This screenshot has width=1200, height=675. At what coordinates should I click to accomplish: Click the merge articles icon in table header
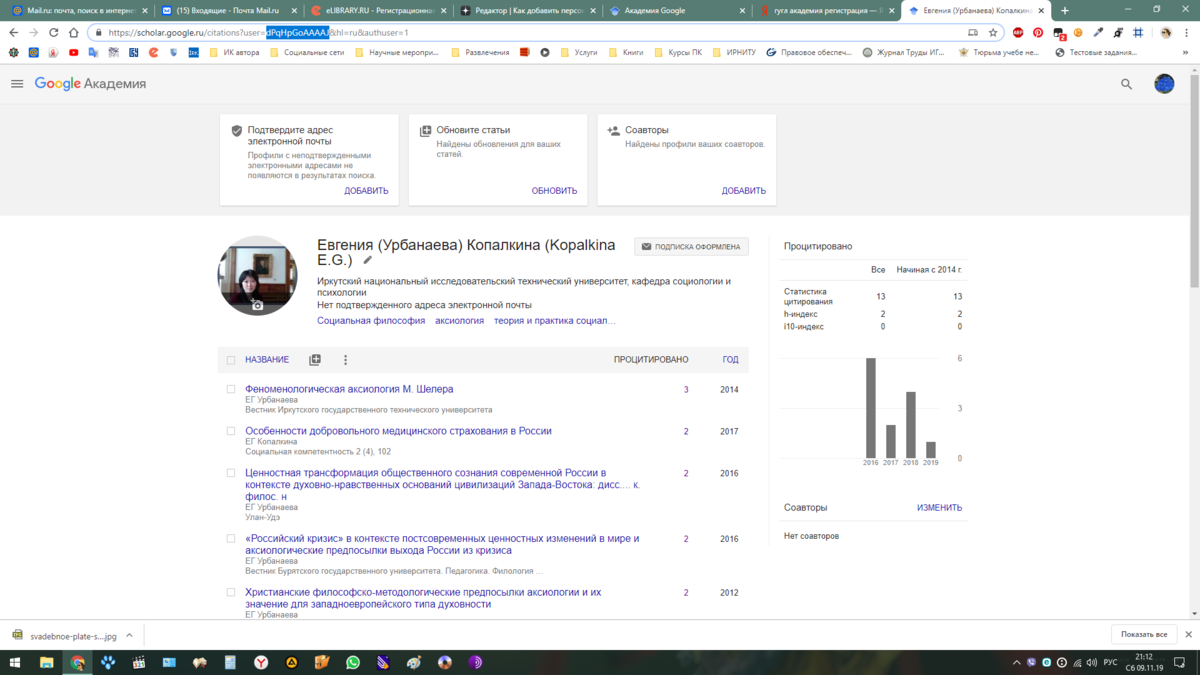tap(314, 359)
